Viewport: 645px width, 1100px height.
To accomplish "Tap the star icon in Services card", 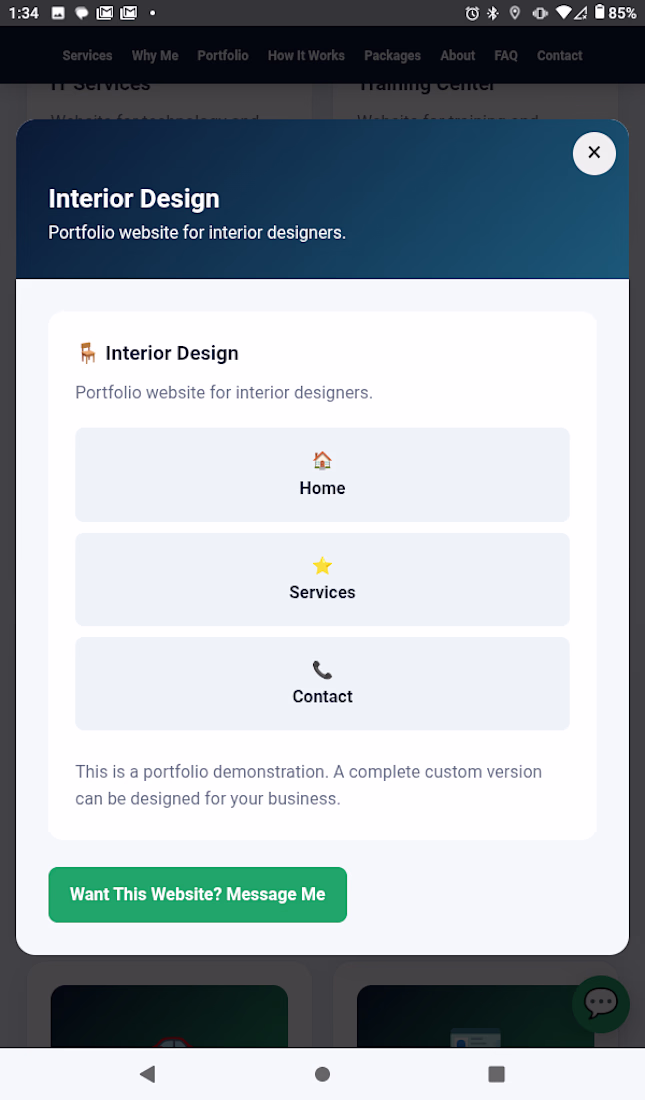I will (322, 565).
